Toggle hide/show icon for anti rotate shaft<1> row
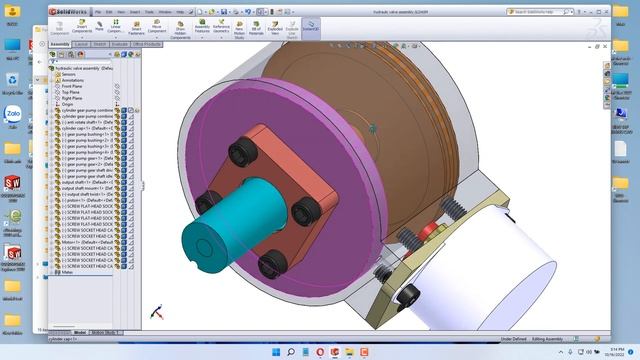 117,122
